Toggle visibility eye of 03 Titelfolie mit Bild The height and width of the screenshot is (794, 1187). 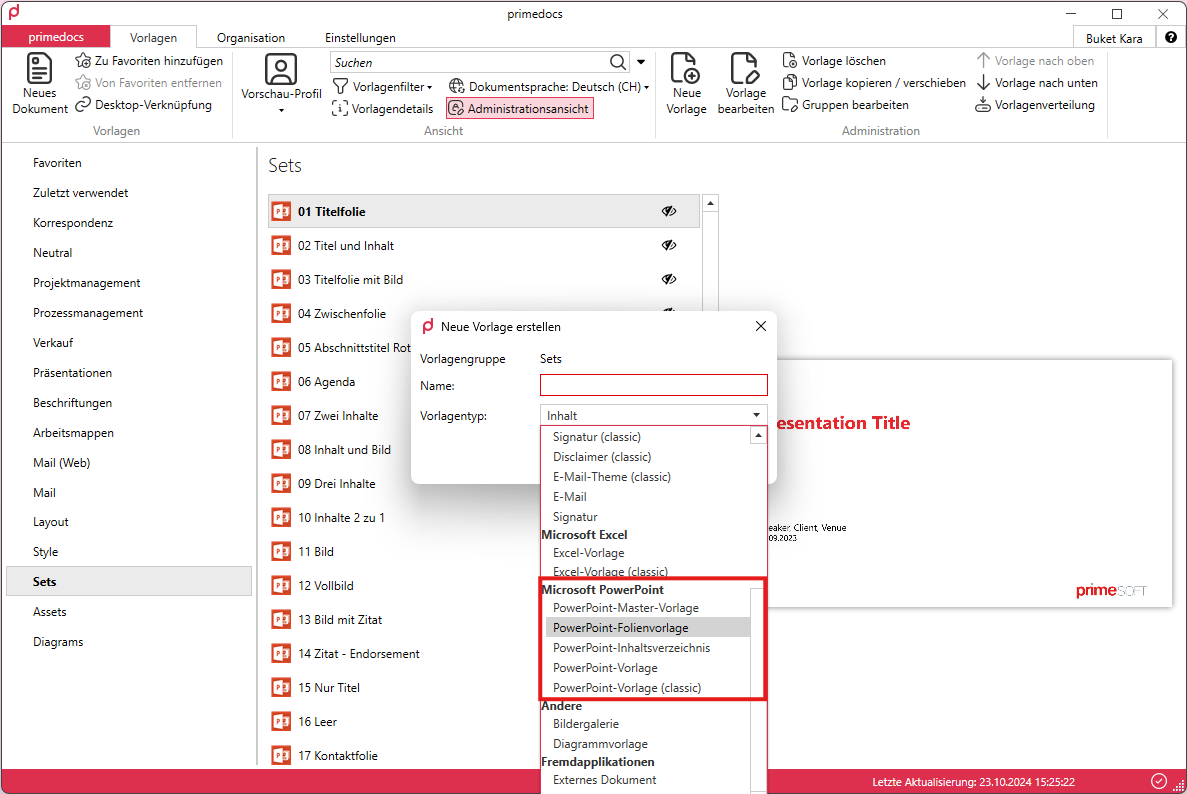click(668, 279)
